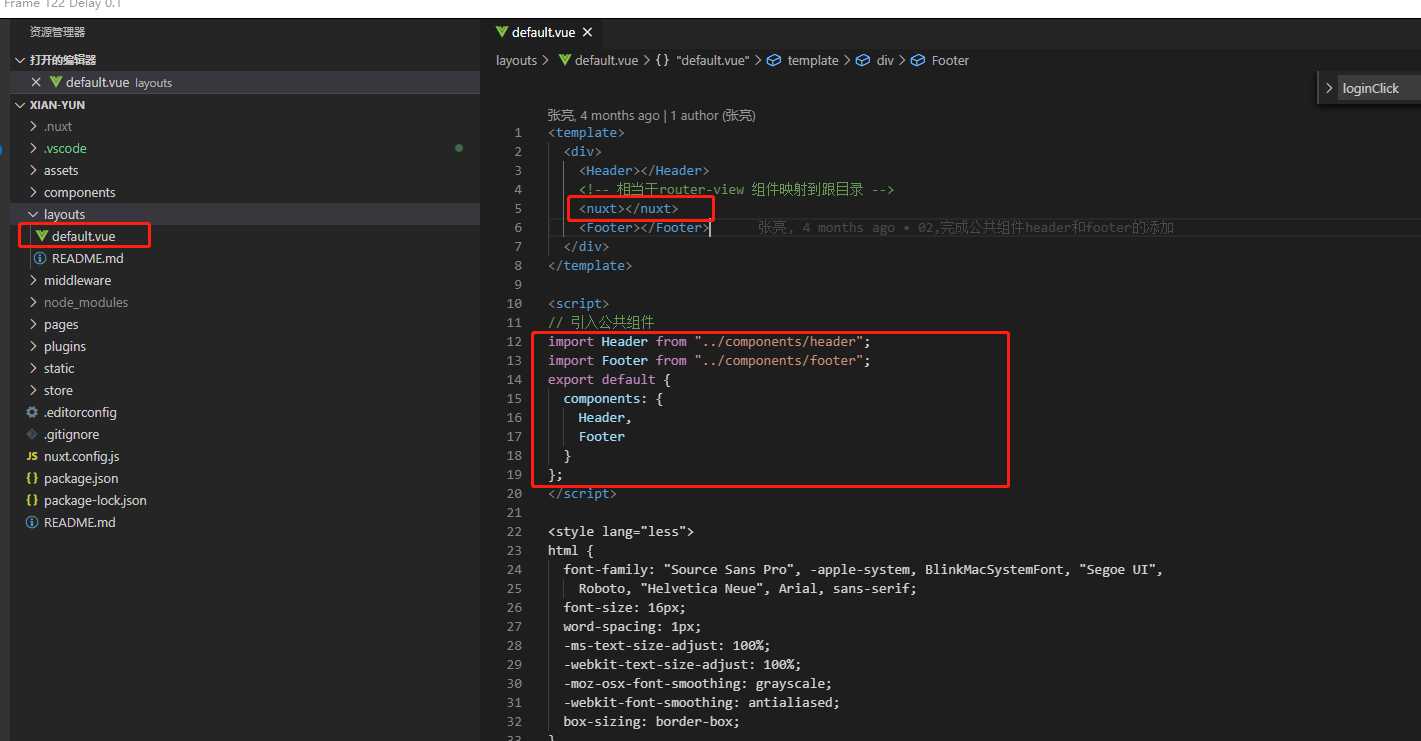Click template symbol icon in breadcrumb
Screen dimensions: 1421x741
click(774, 60)
